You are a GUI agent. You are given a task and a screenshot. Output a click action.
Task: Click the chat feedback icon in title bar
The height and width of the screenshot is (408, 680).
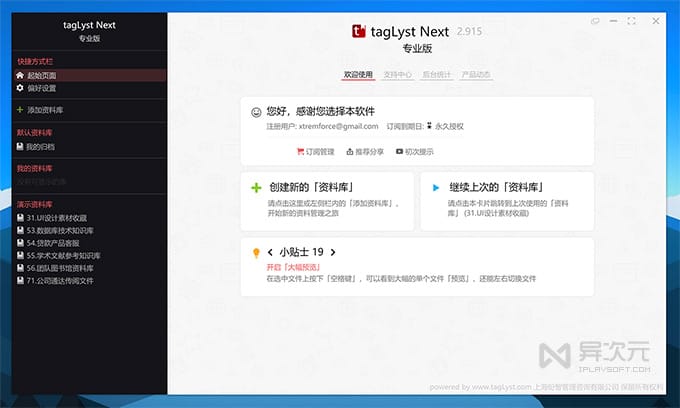595,21
